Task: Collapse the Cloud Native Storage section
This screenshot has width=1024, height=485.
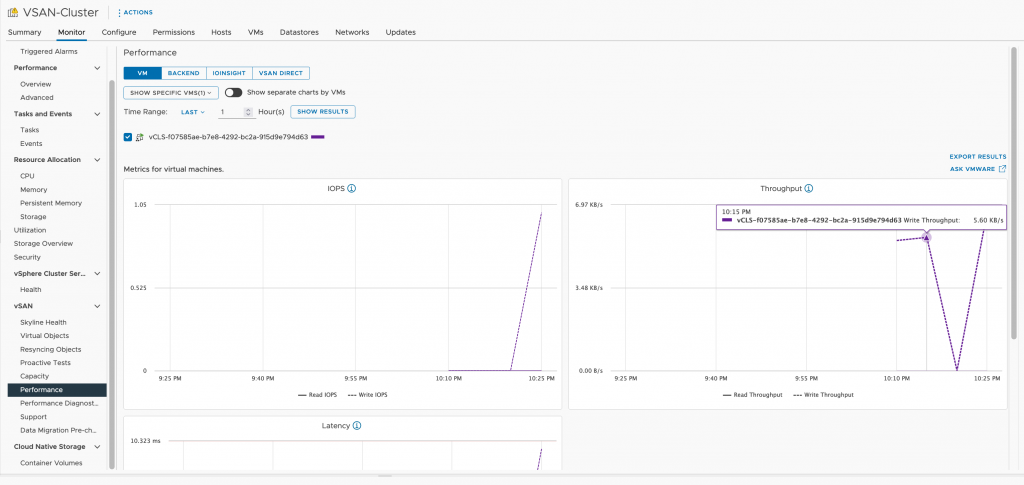Action: [x=97, y=447]
